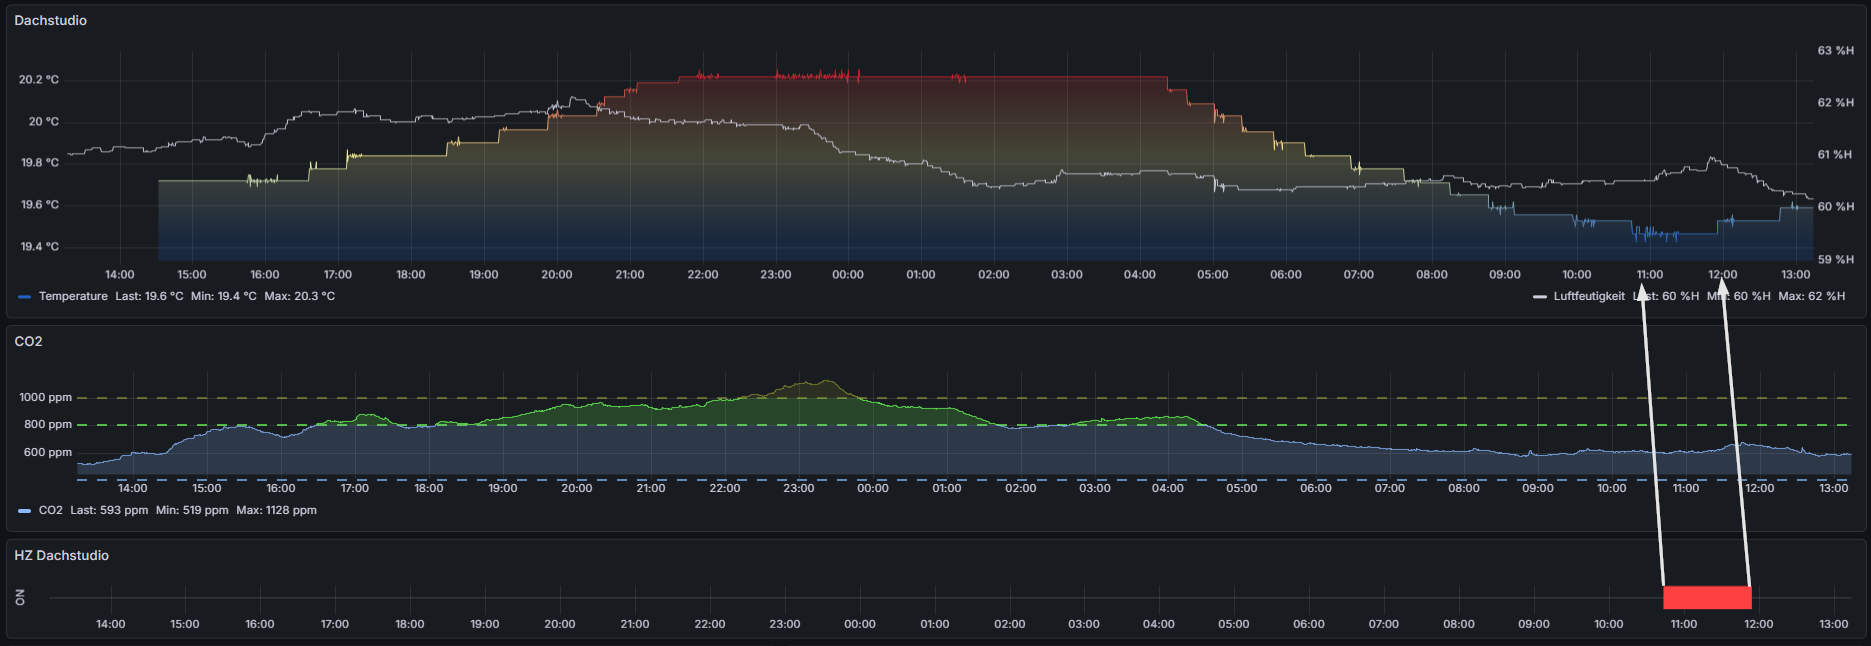Viewport: 1871px width, 646px height.
Task: Select the red heating ON bar
Action: [1706, 597]
